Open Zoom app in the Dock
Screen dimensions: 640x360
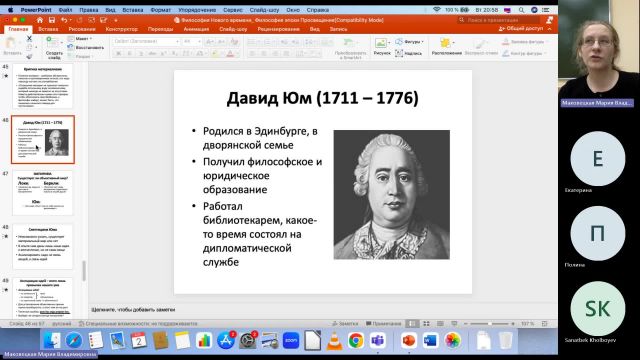tap(291, 340)
